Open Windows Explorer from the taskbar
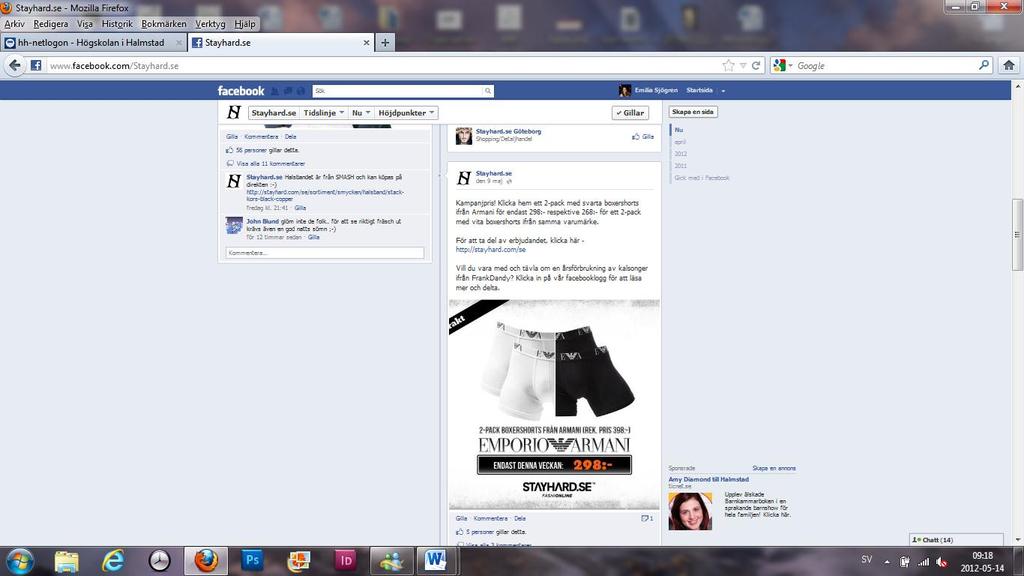The width and height of the screenshot is (1024, 576). pyautogui.click(x=67, y=561)
